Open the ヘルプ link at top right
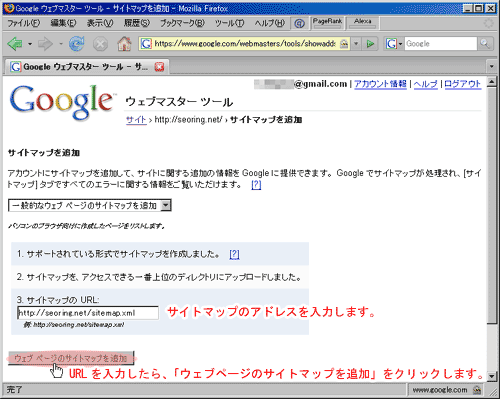This screenshot has height=399, width=500. [425, 84]
